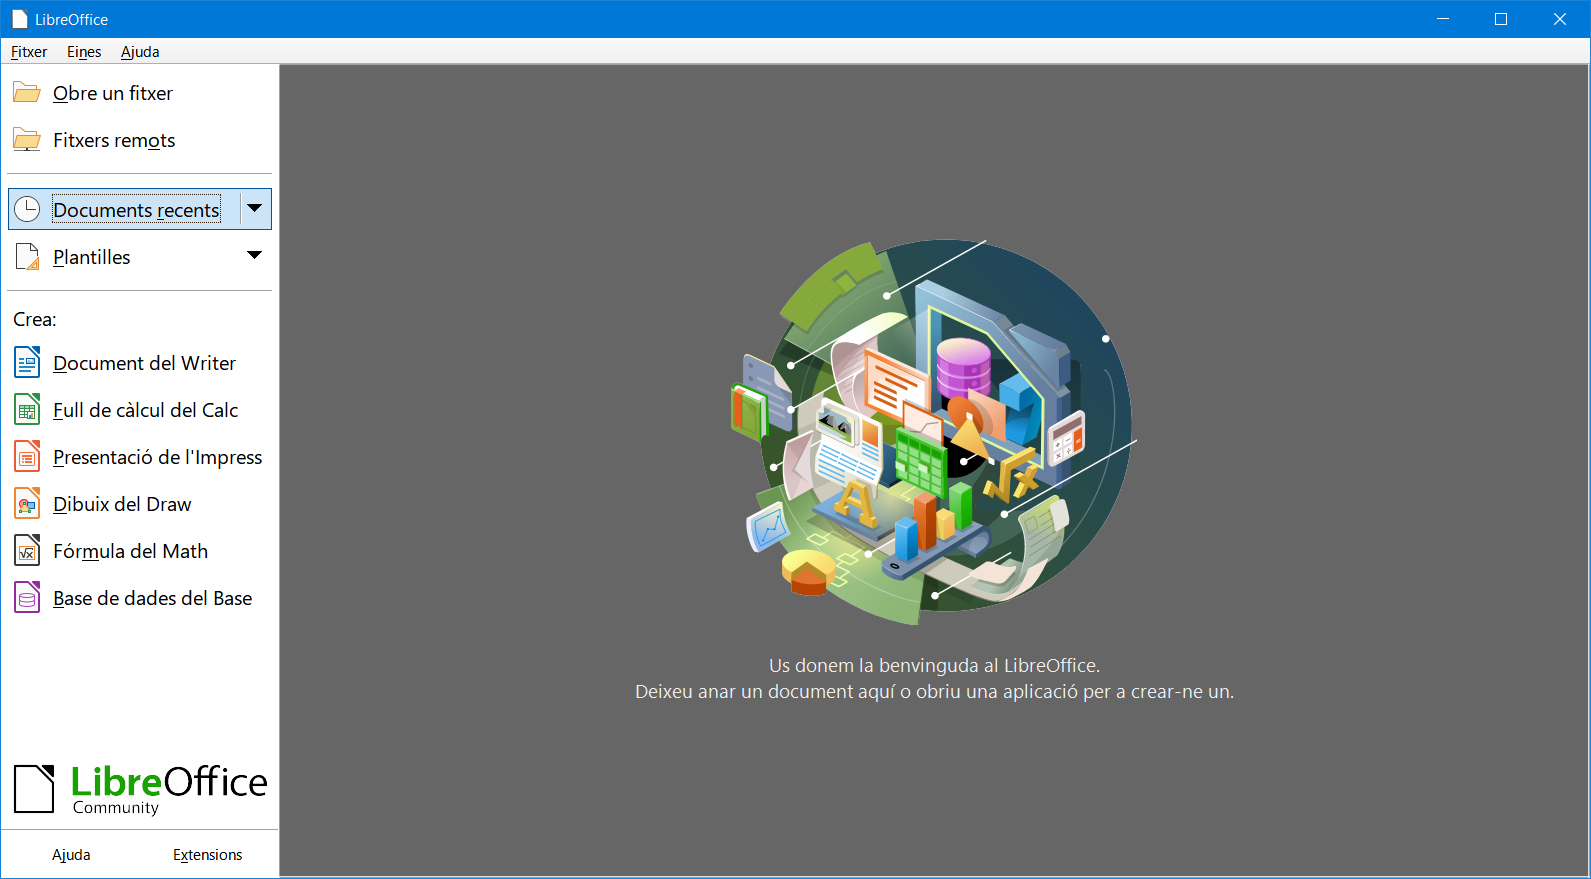Click the LibreOffice Community logo
Screen dimensions: 1591x879
[140, 789]
